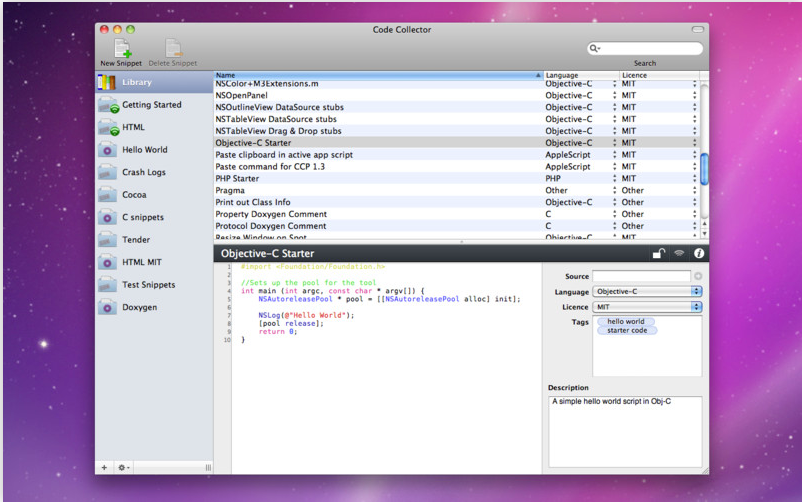Image resolution: width=802 pixels, height=502 pixels.
Task: Change licence for NSOpenPanel row
Action: point(695,95)
